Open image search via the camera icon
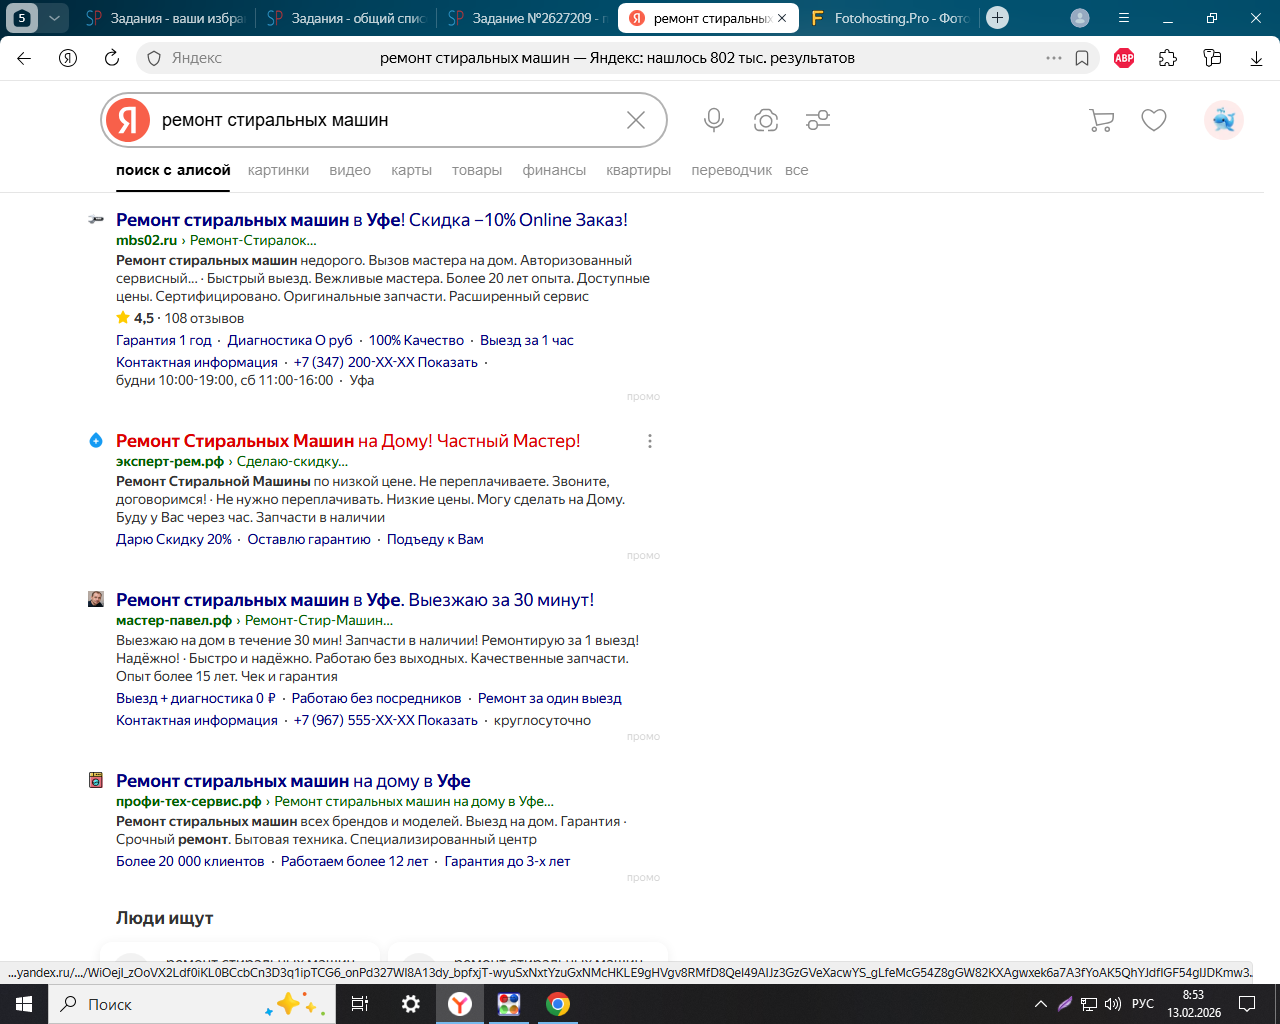The width and height of the screenshot is (1280, 1024). click(766, 120)
